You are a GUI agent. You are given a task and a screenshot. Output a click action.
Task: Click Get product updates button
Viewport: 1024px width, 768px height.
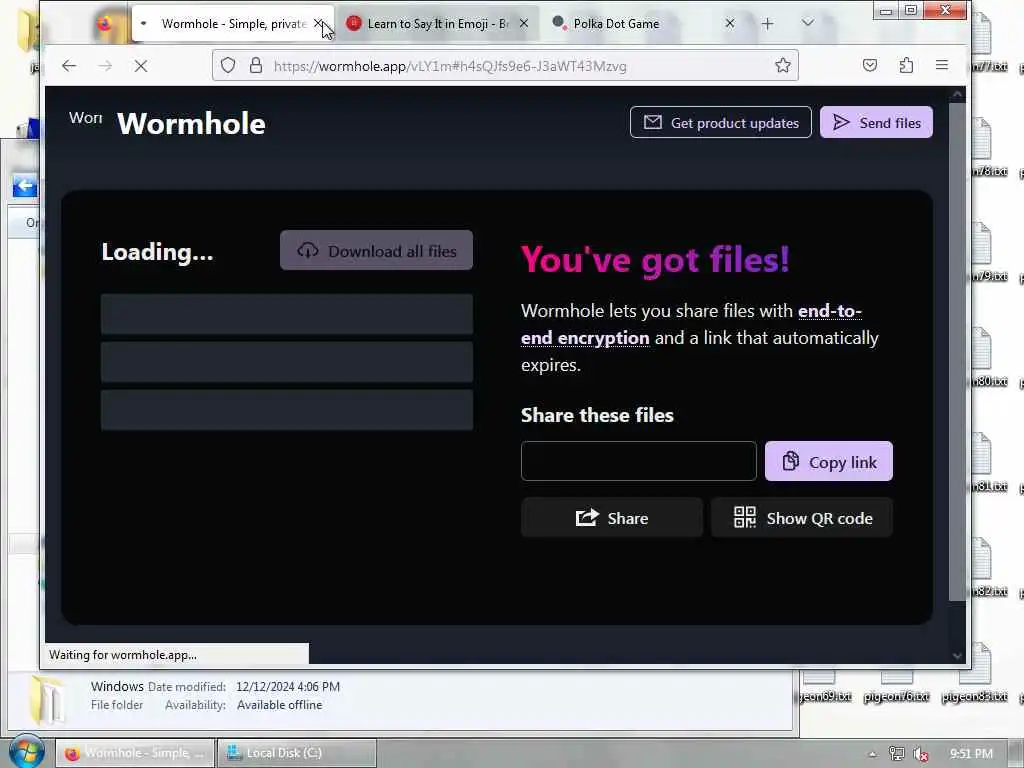[x=720, y=122]
